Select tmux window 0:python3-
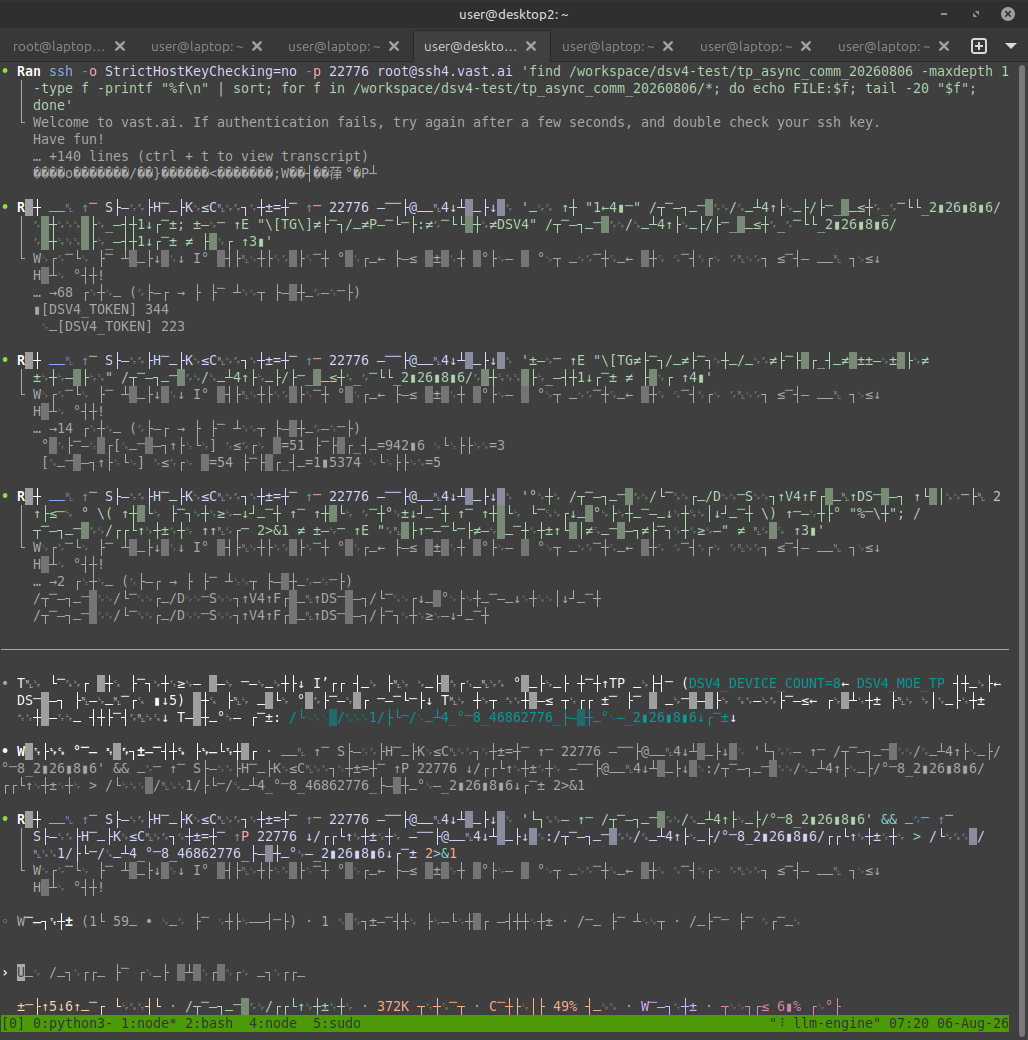The image size is (1028, 1040). point(73,1023)
